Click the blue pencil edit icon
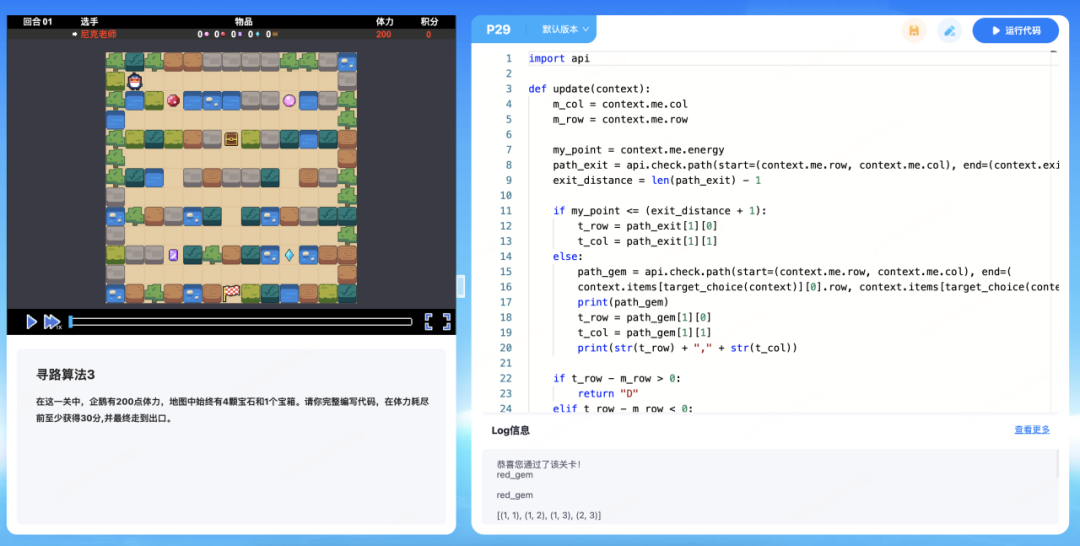Image resolution: width=1080 pixels, height=546 pixels. point(949,30)
